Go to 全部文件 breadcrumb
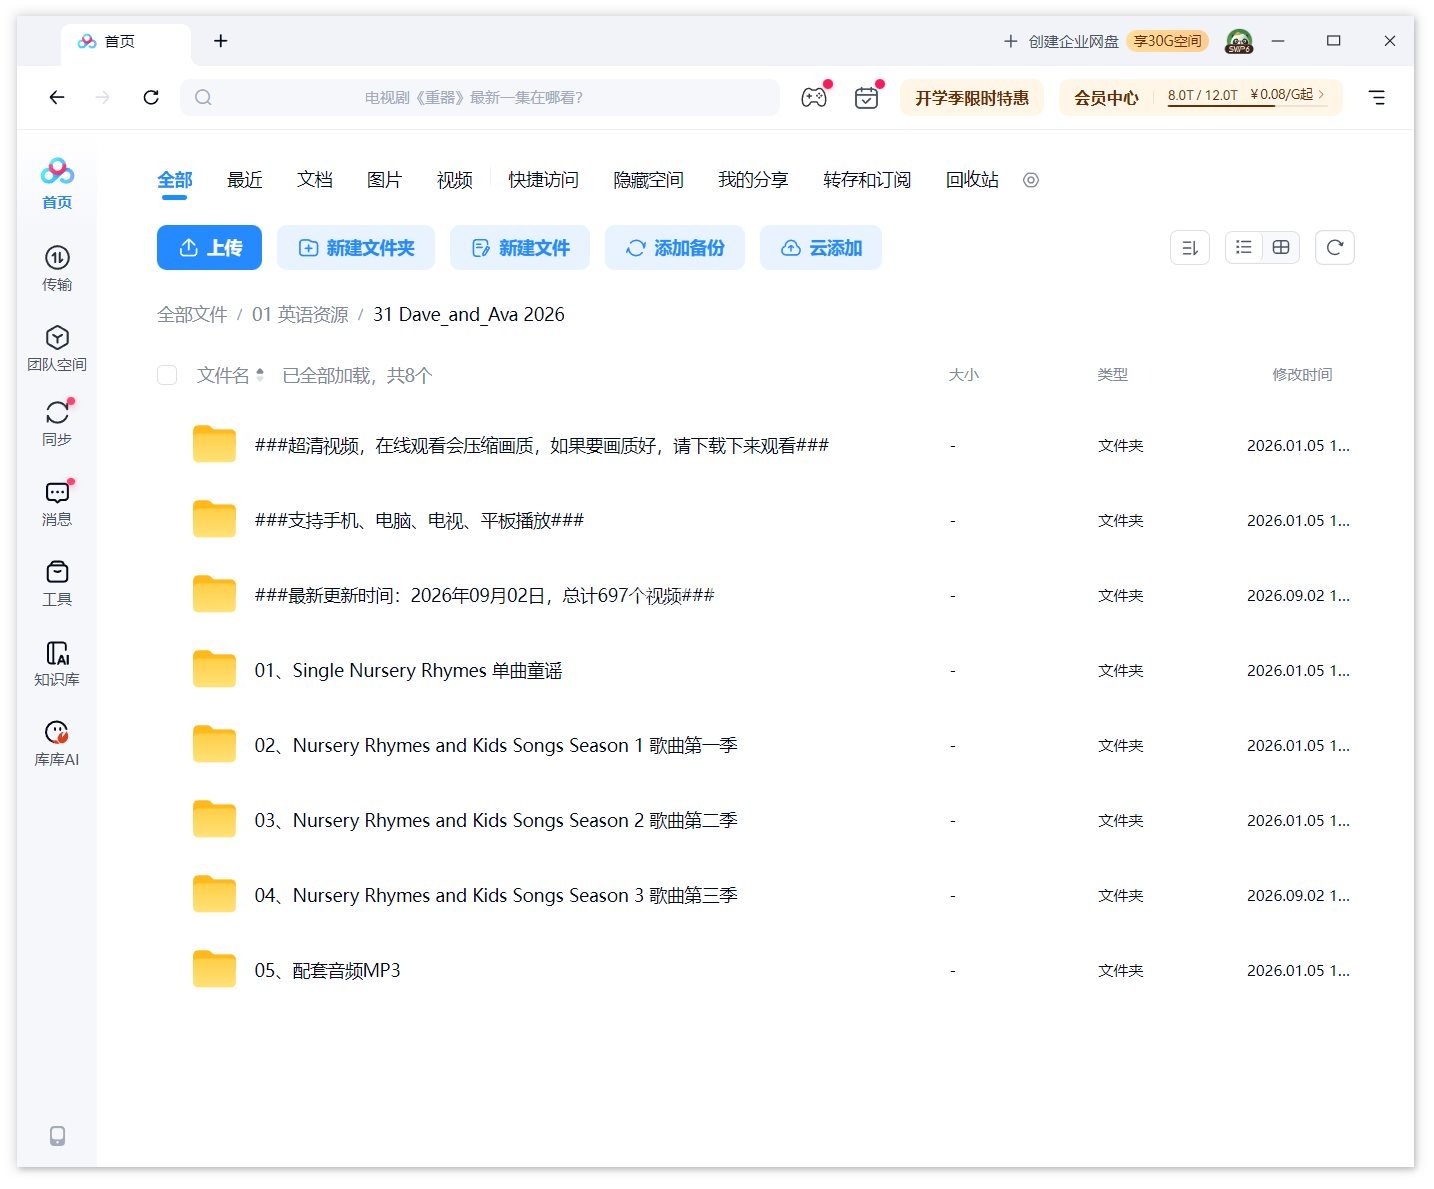1434x1189 pixels. [x=192, y=314]
